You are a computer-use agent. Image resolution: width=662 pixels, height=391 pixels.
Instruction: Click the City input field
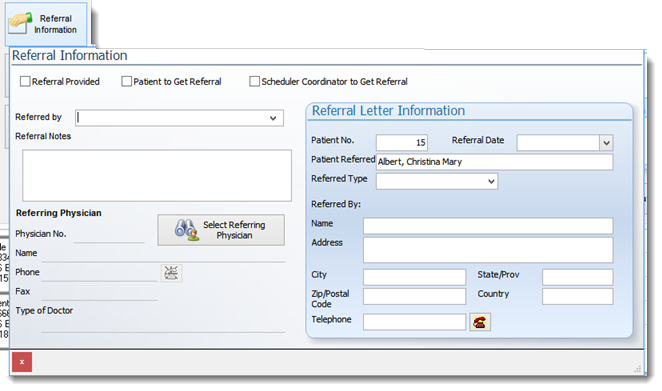pos(415,277)
